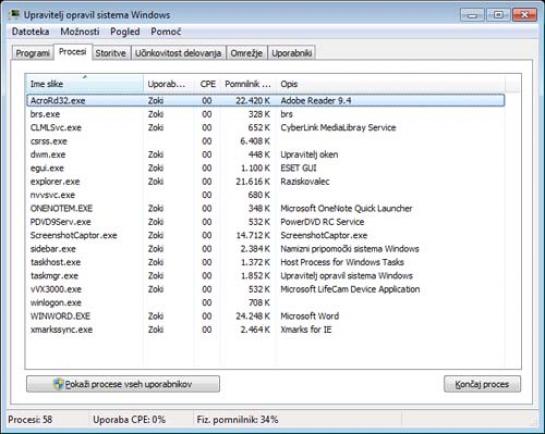
Task: Click Pokaži procese vseh uporabnikov button
Action: click(x=123, y=384)
